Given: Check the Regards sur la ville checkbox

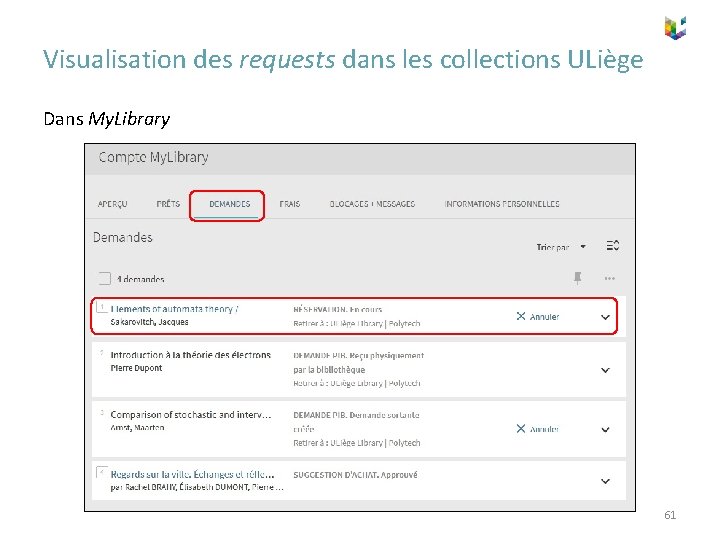Looking at the screenshot, I should (x=102, y=472).
